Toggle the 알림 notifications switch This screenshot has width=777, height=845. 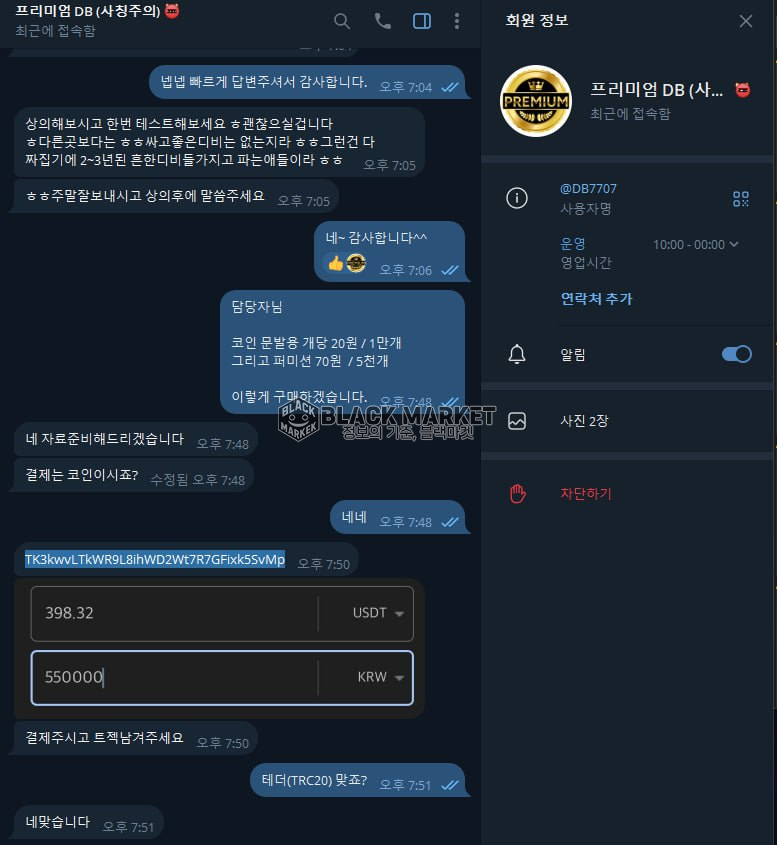pyautogui.click(x=737, y=354)
